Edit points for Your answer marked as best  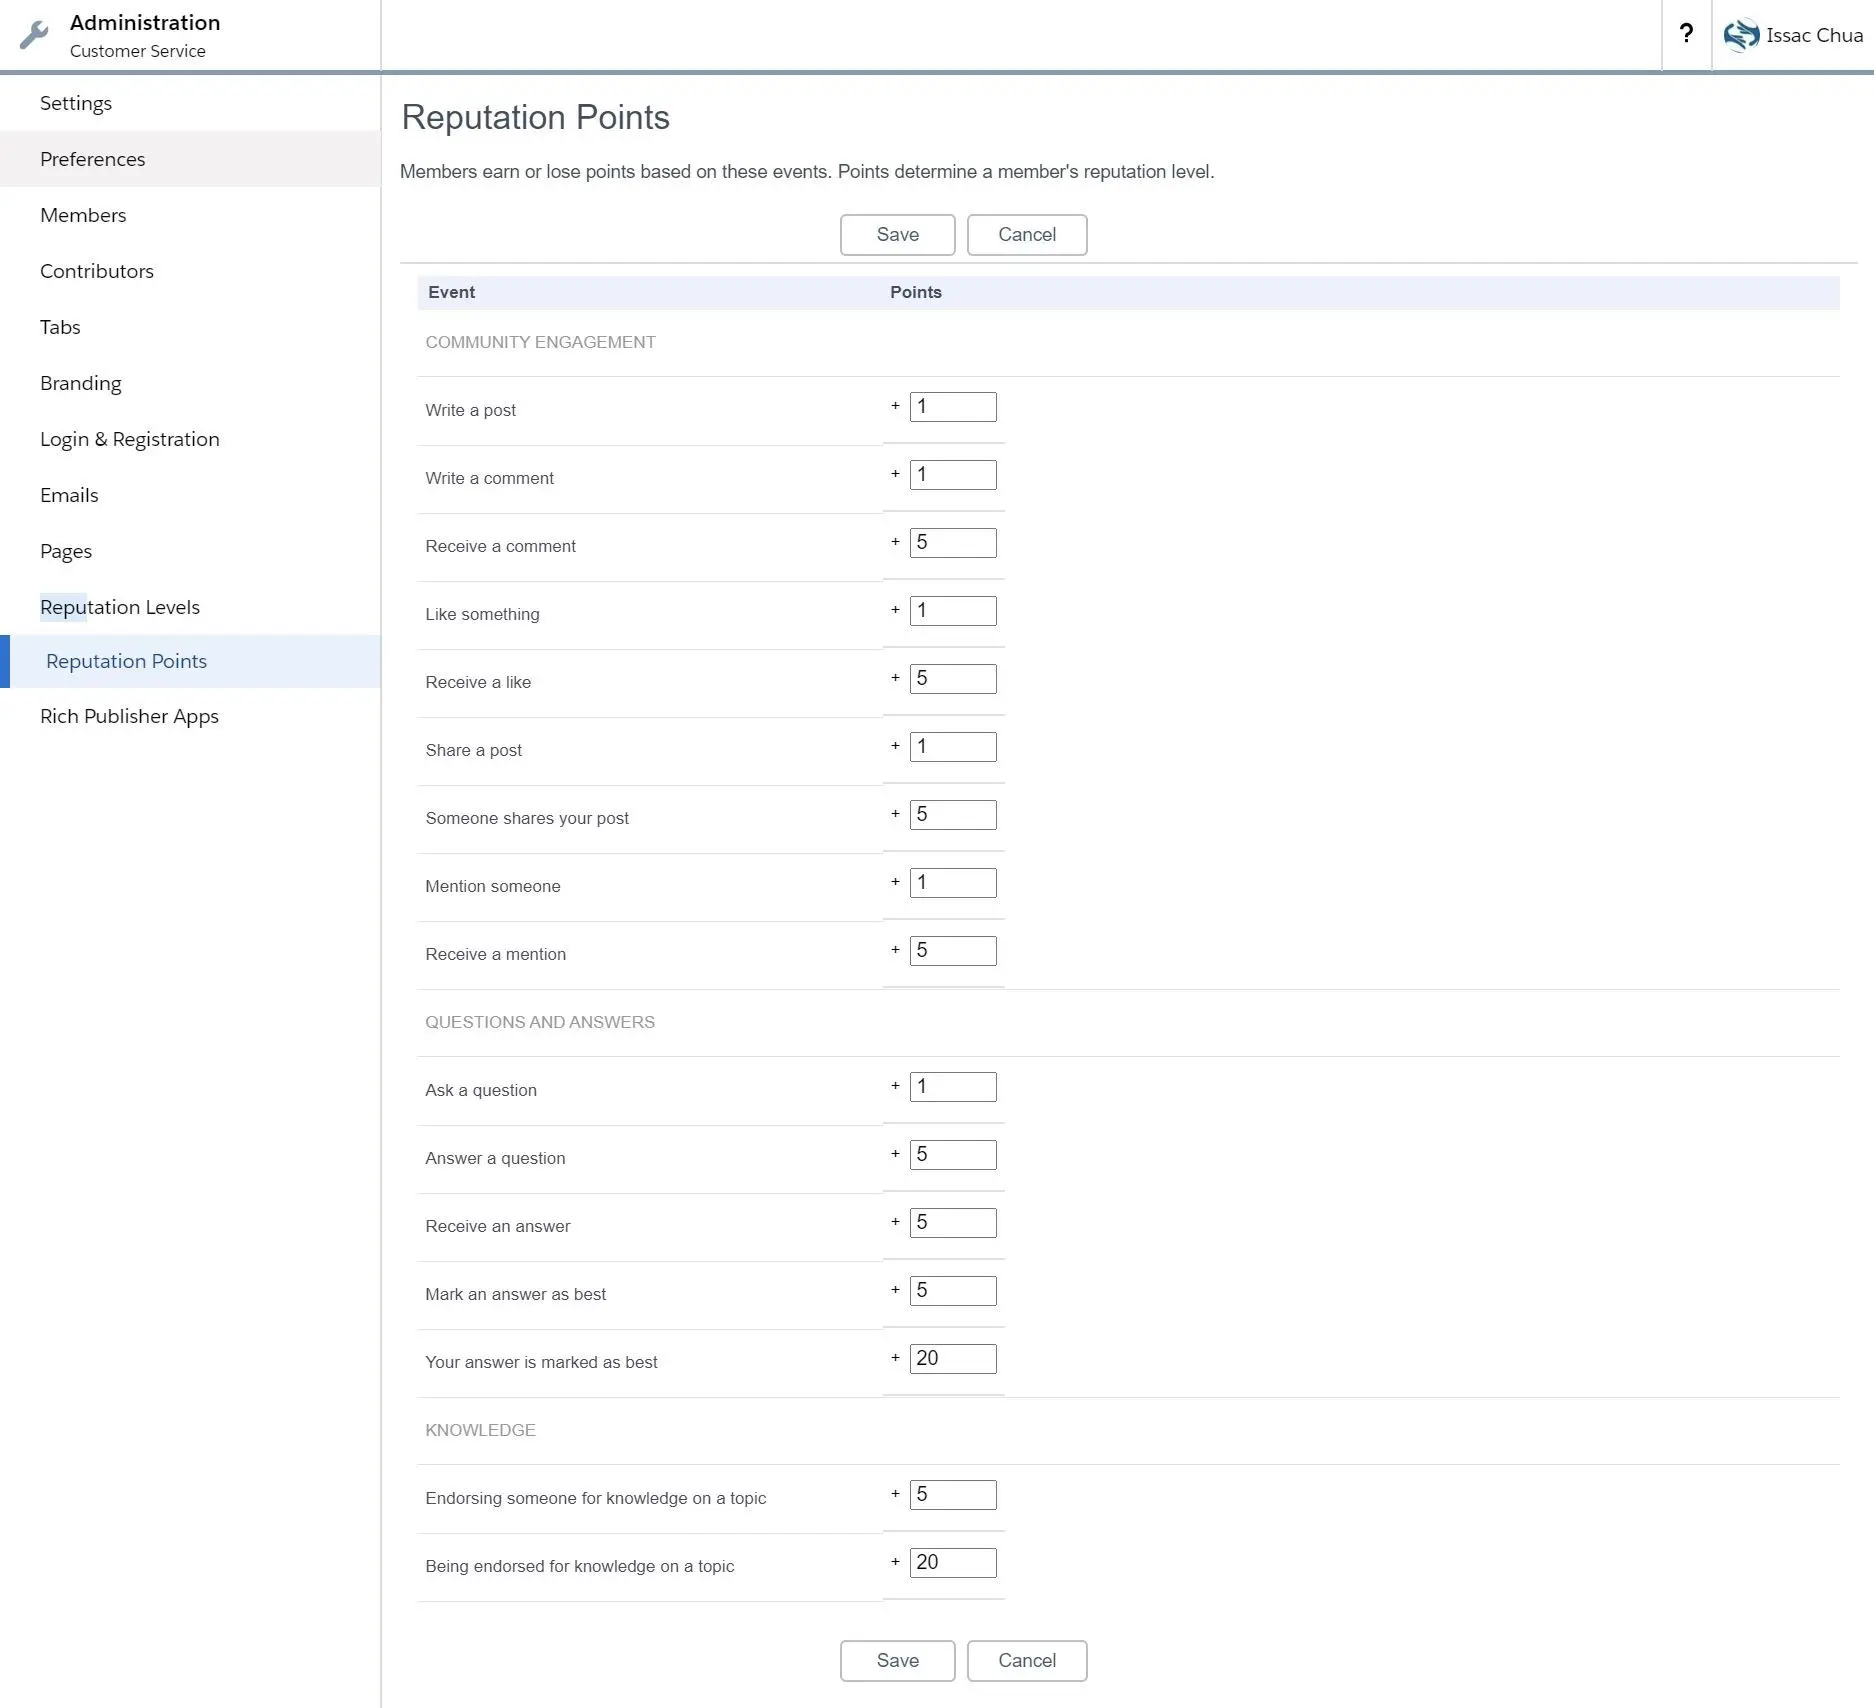(953, 1359)
